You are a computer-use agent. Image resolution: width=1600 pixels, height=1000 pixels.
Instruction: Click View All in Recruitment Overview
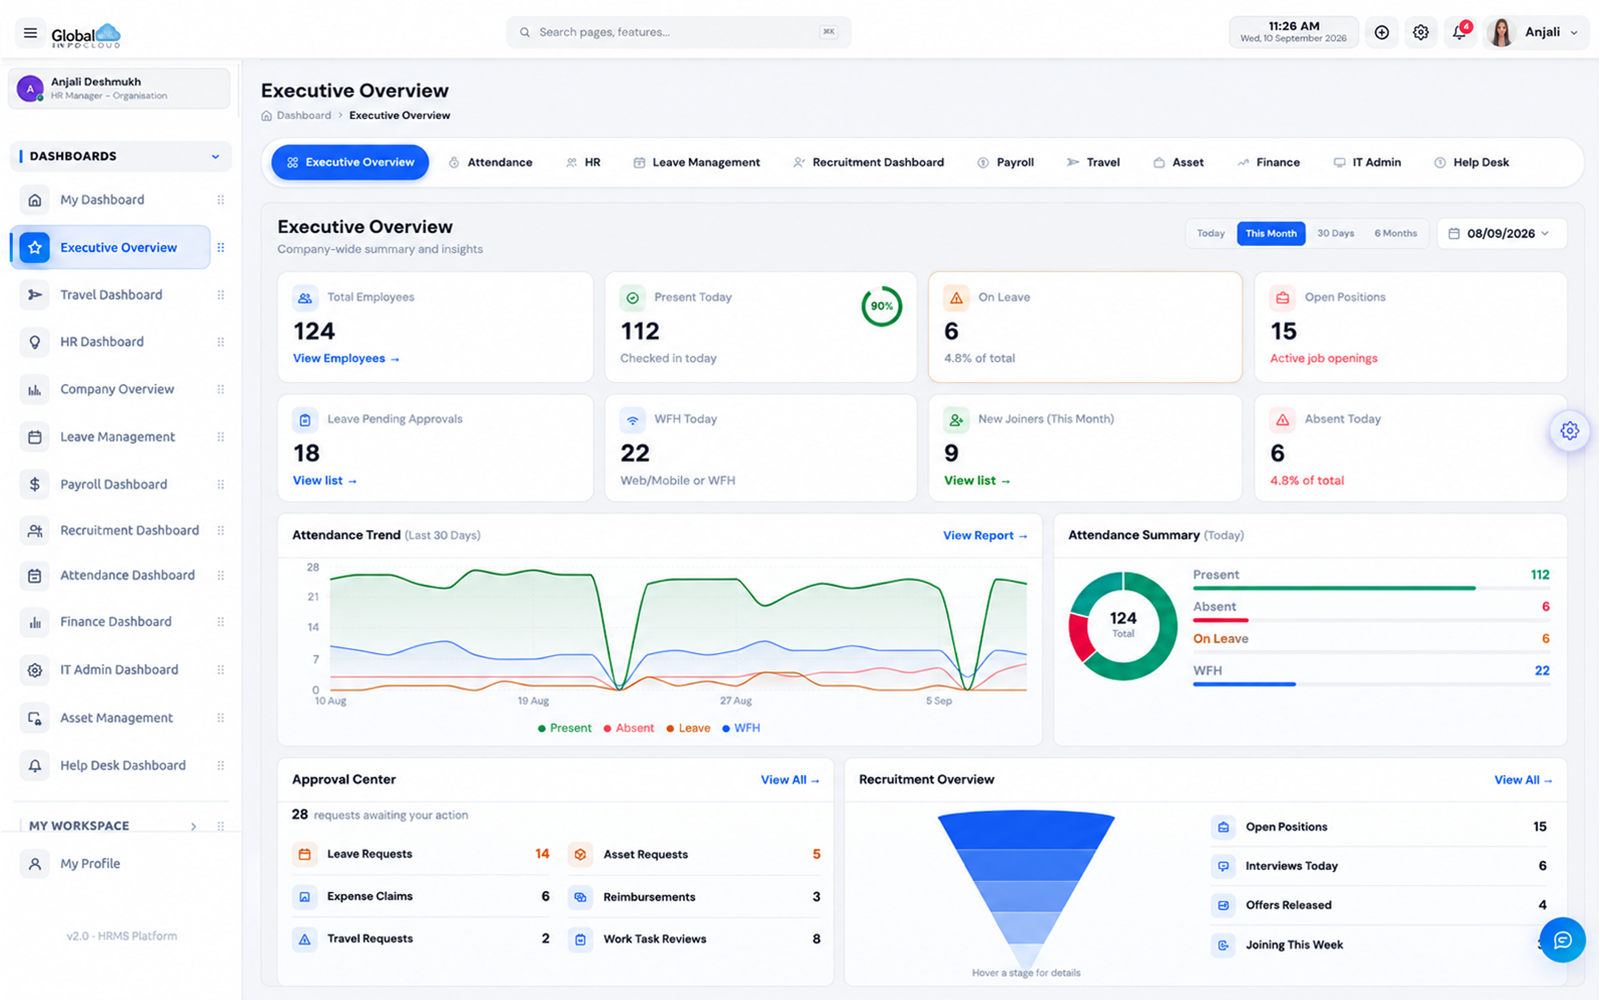pos(1523,780)
